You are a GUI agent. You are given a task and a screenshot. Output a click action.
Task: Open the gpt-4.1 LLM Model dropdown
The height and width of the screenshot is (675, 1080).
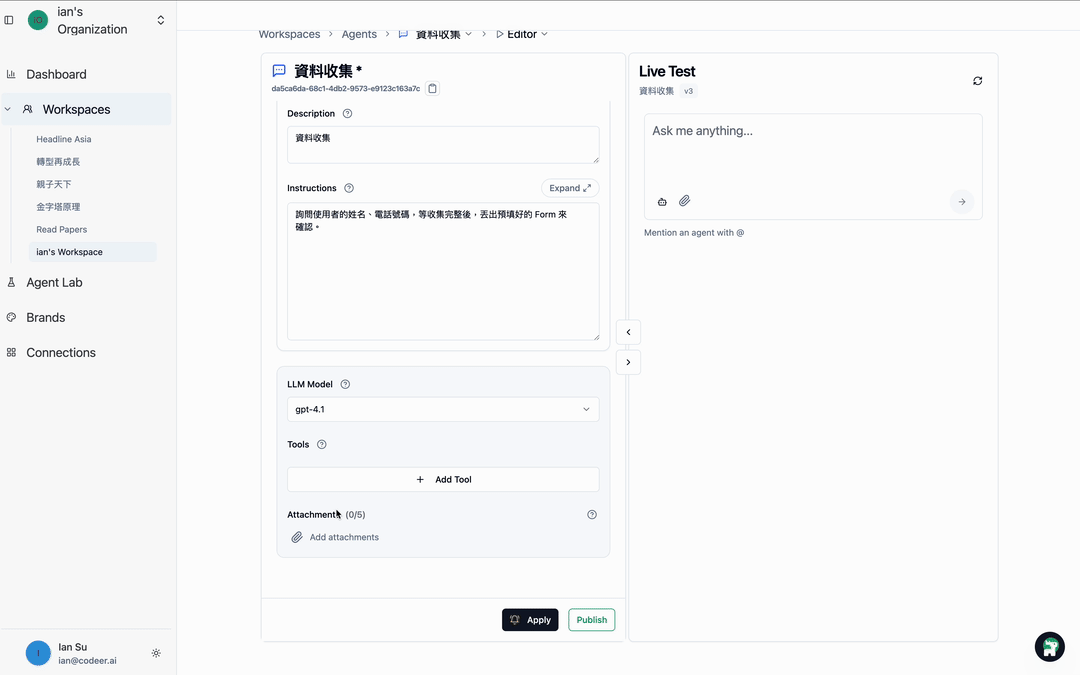[443, 409]
